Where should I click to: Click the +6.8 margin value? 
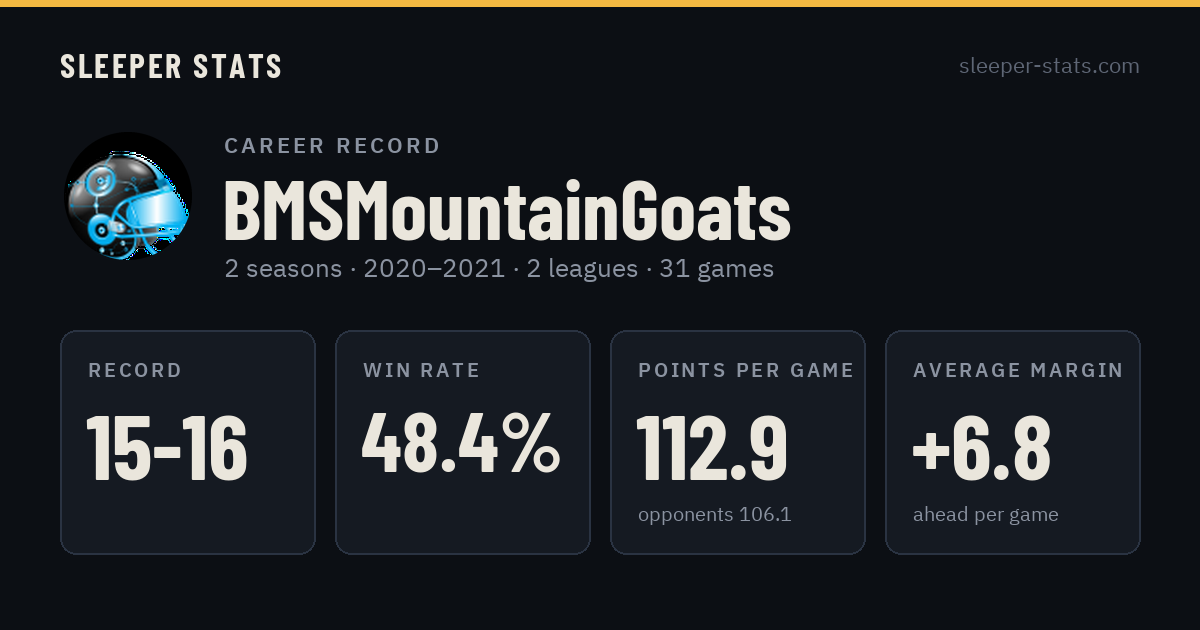(x=981, y=448)
